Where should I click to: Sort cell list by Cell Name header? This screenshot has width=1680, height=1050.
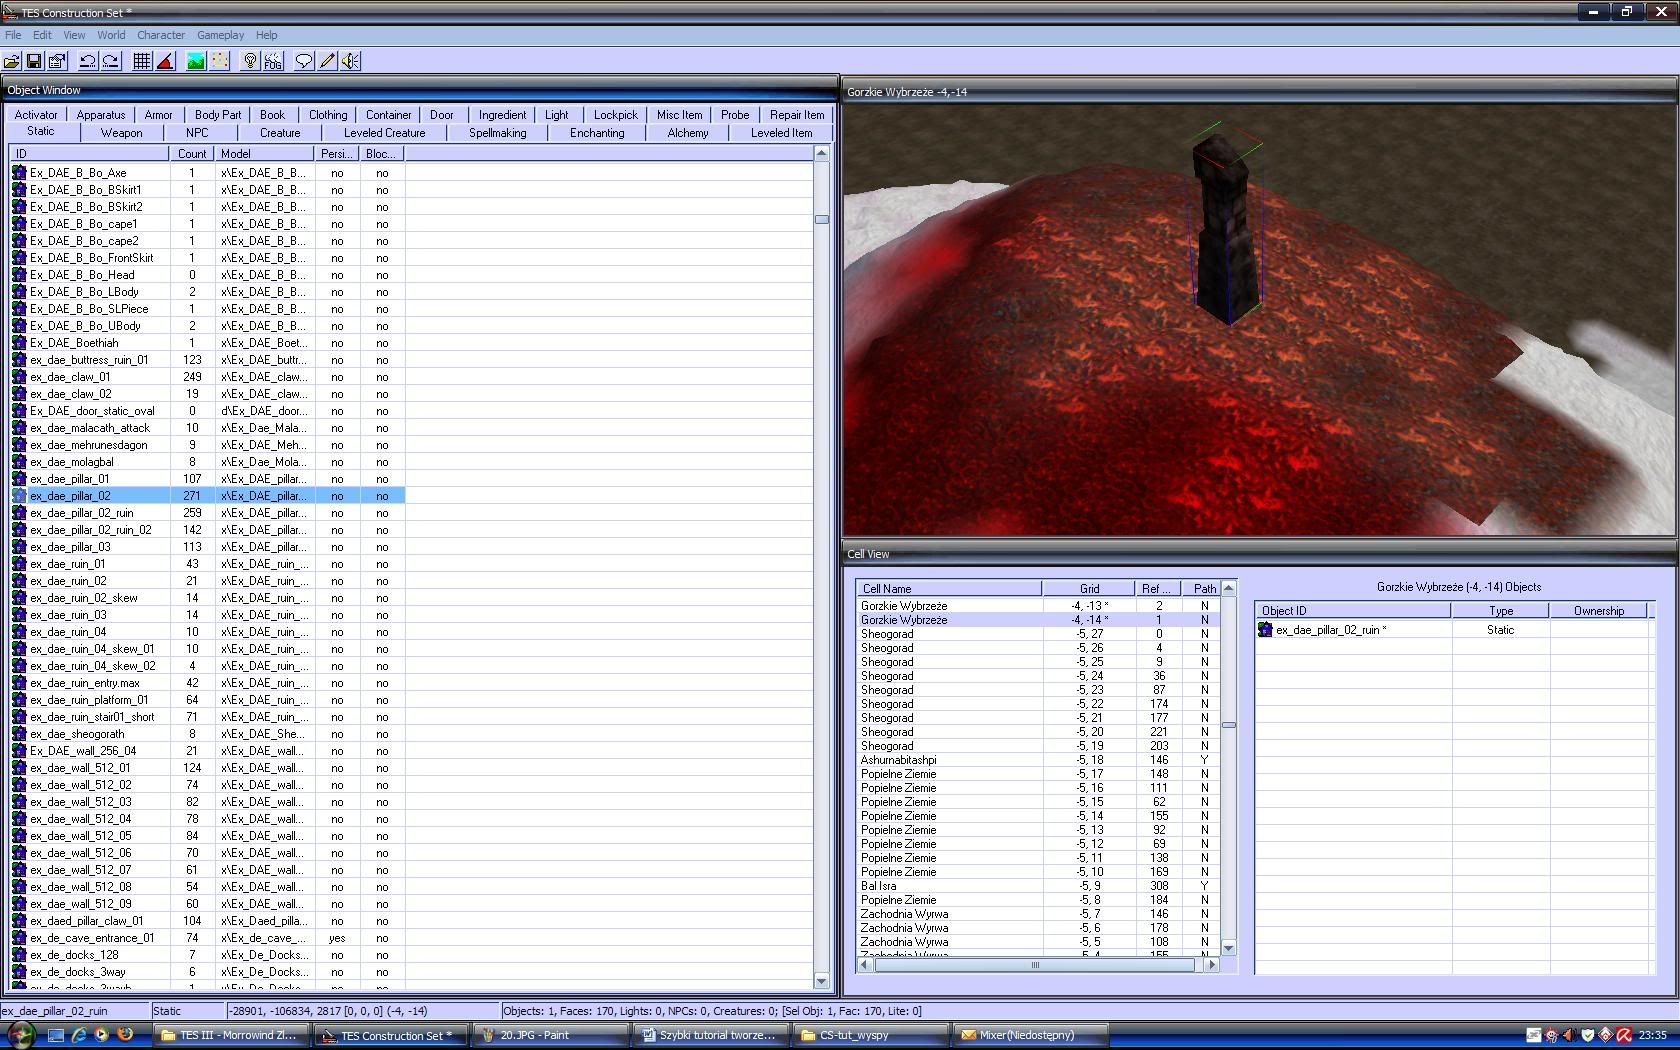[949, 589]
